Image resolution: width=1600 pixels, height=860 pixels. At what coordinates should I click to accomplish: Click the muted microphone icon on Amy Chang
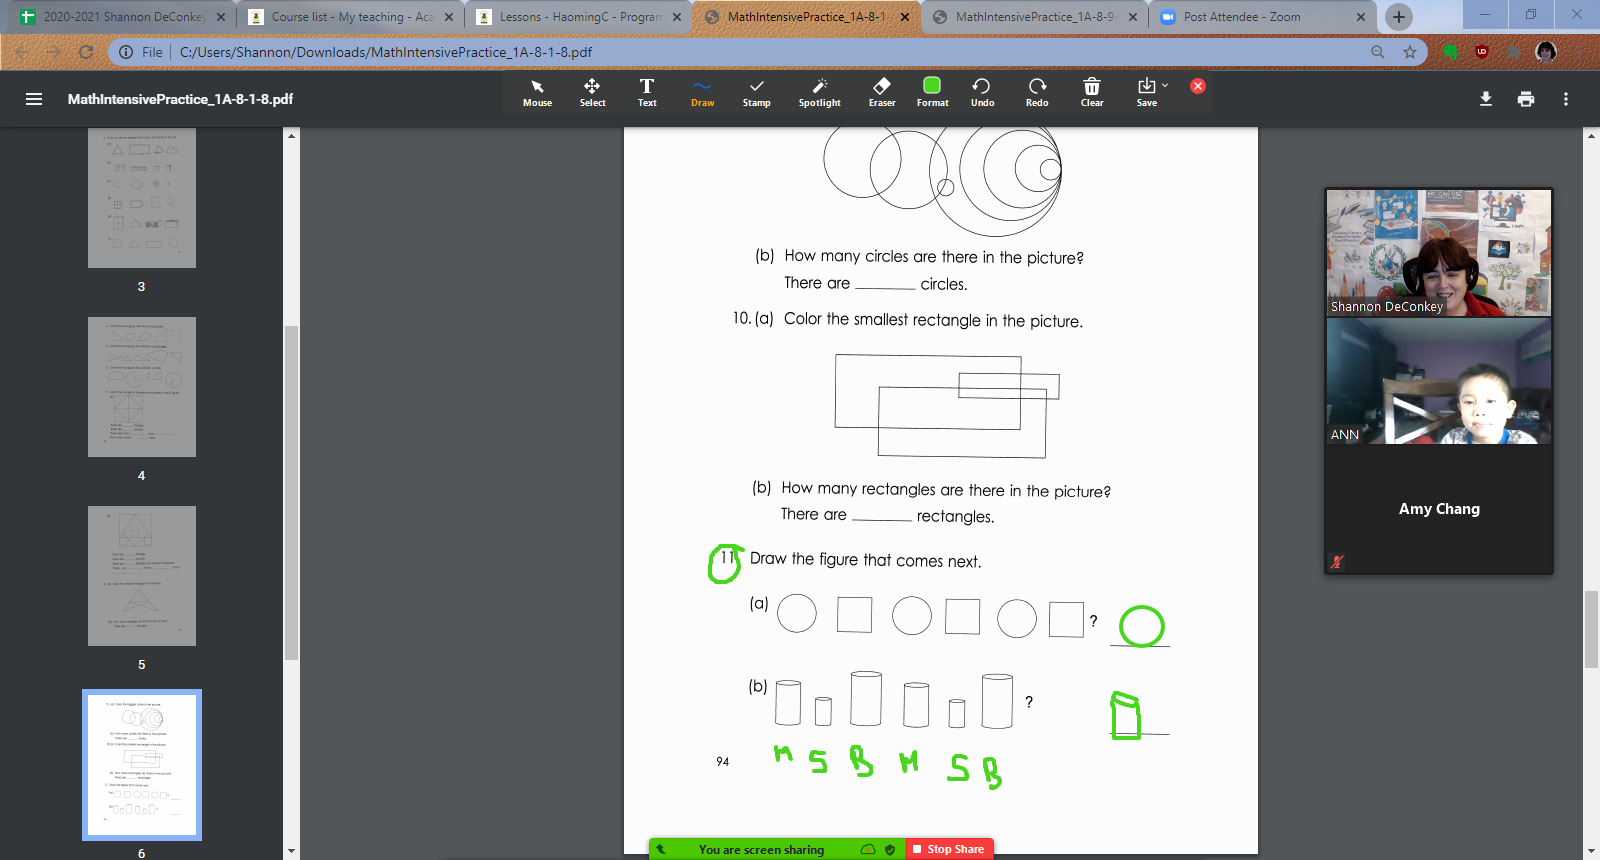(x=1337, y=562)
